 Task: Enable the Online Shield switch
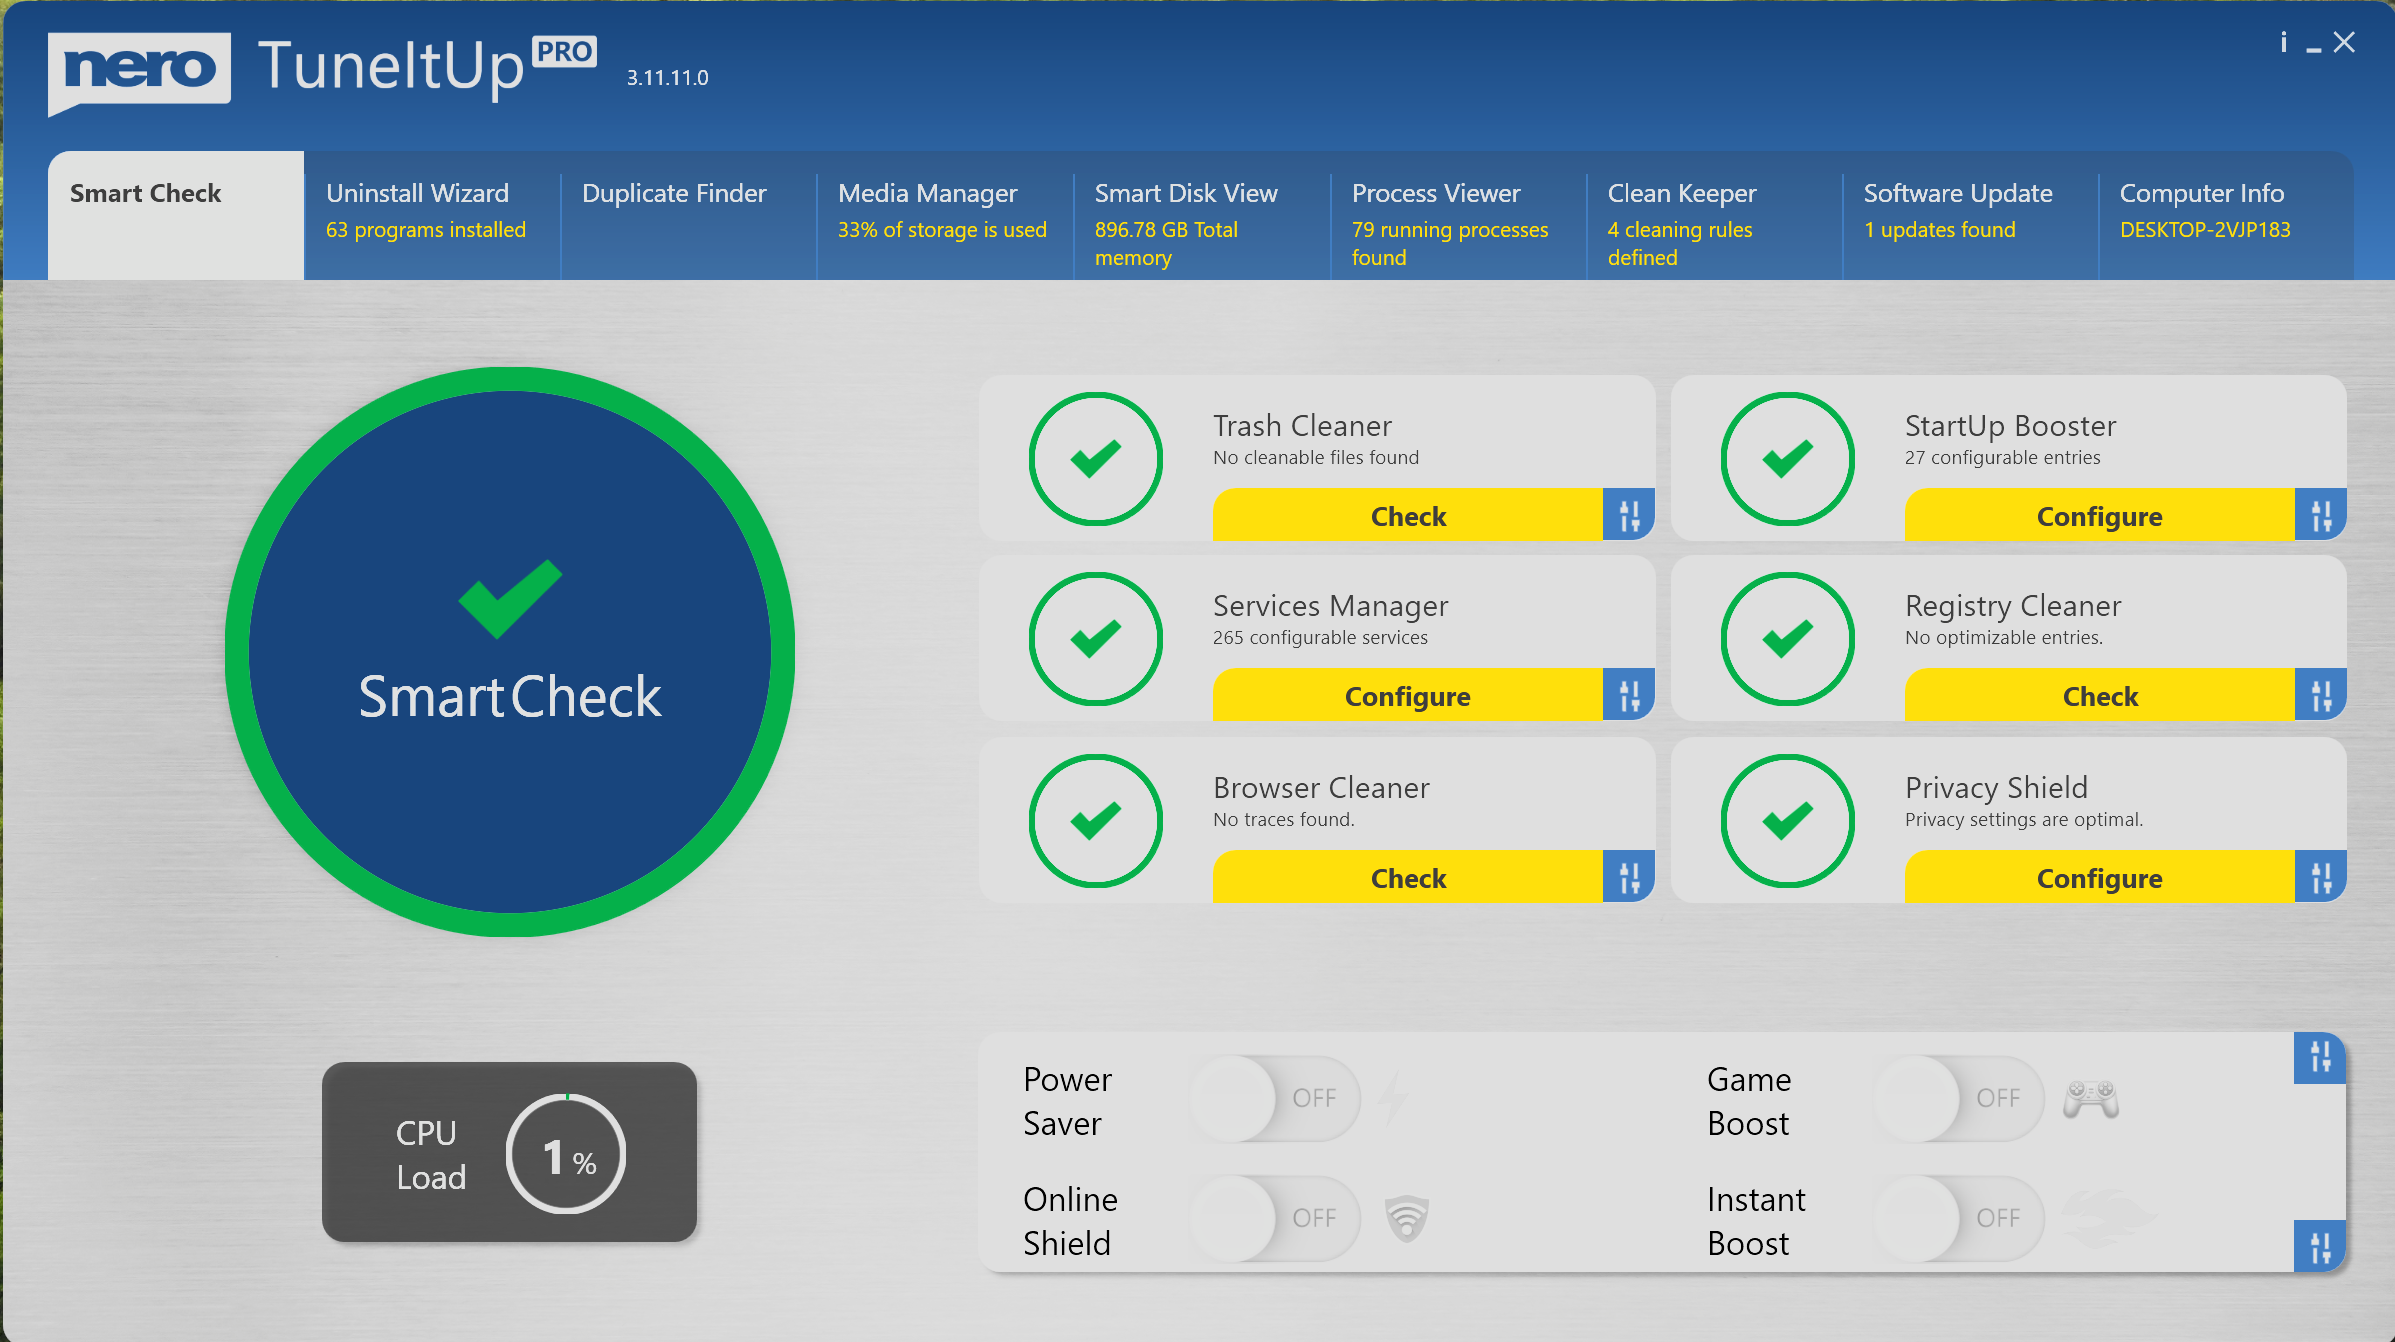(x=1275, y=1218)
